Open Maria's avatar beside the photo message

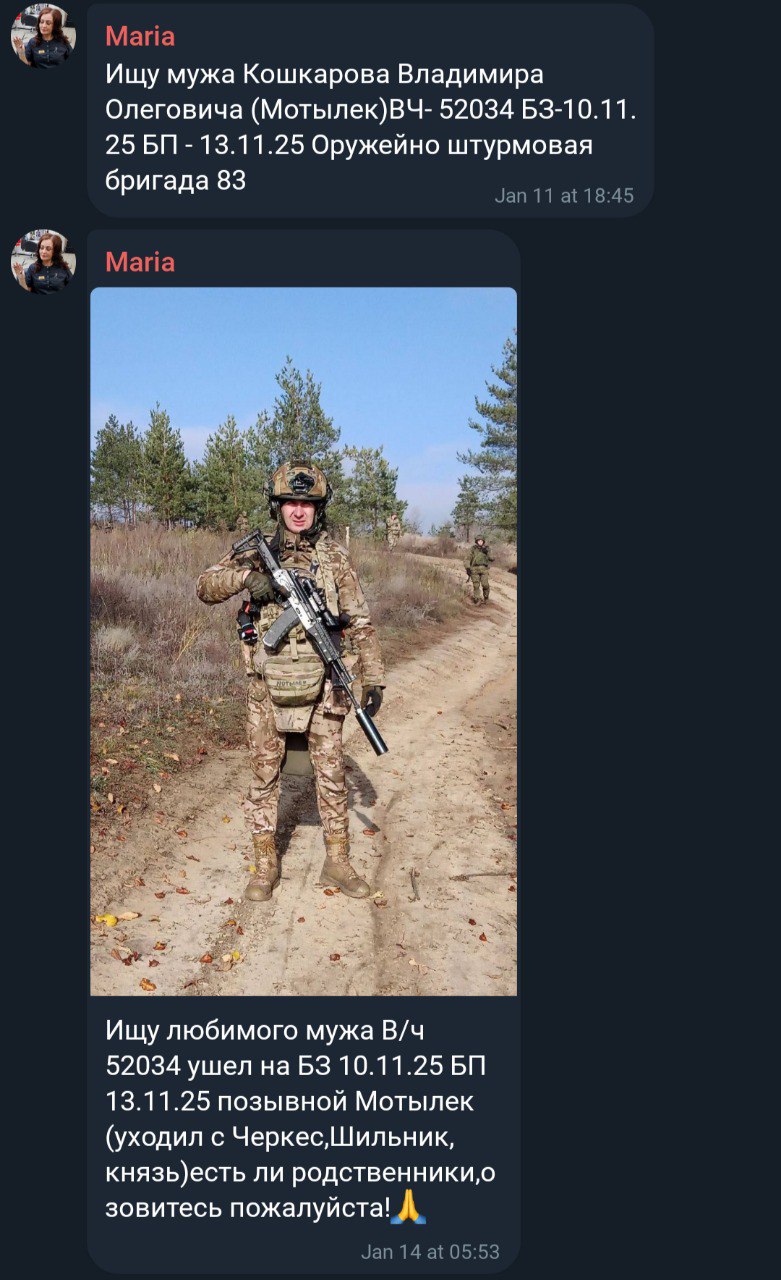tap(43, 262)
